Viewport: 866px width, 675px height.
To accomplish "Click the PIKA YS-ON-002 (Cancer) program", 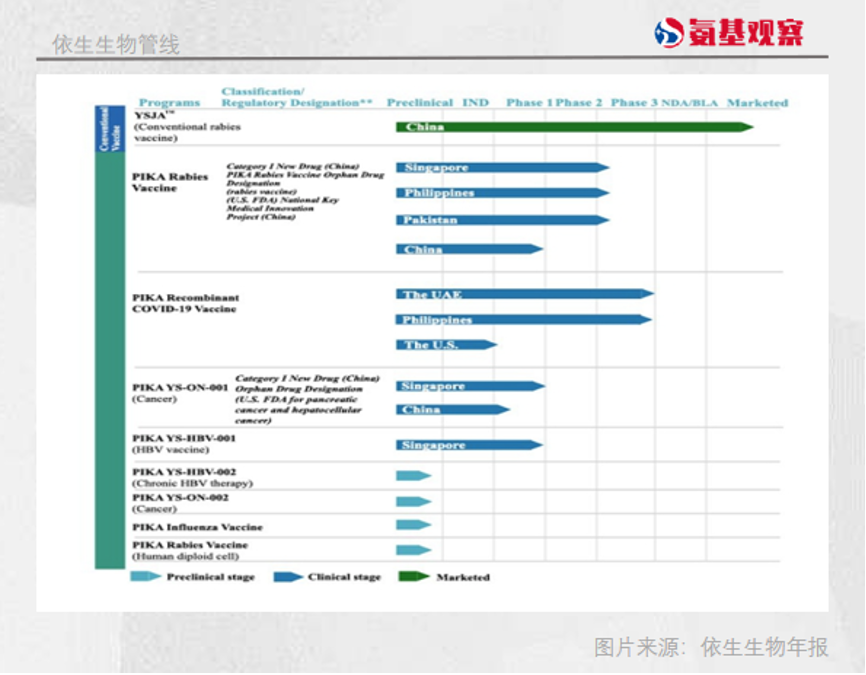I will pos(180,503).
